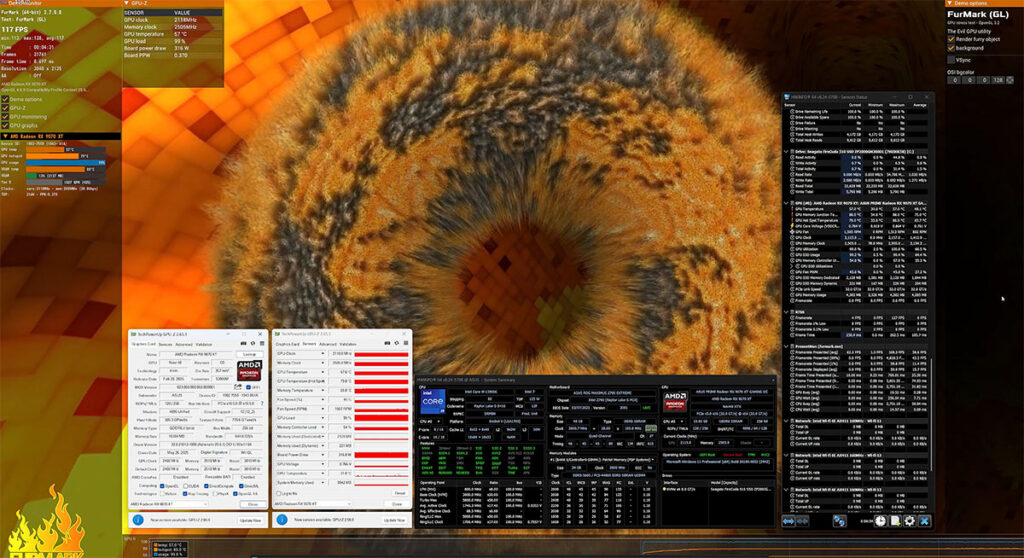Collapse GPU [#0] AMD Radeon group in HWiNFO

point(786,203)
